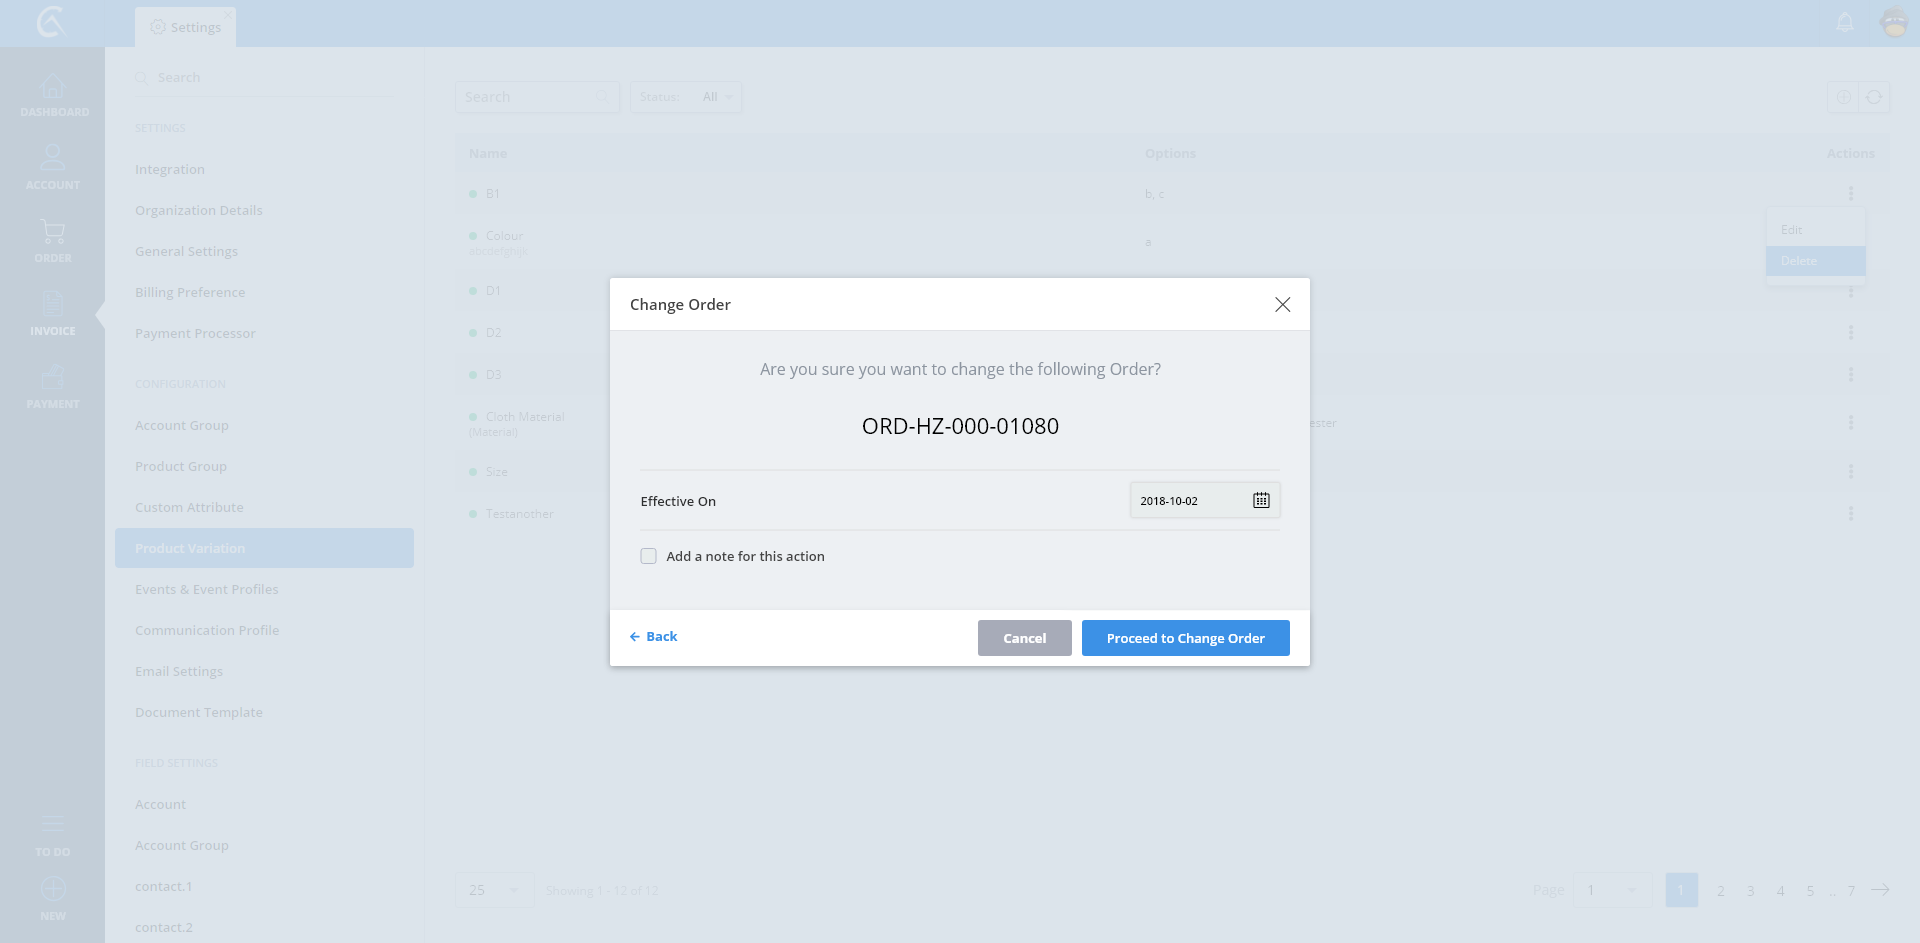
Task: Click Proceed to Change Order button
Action: 1185,638
